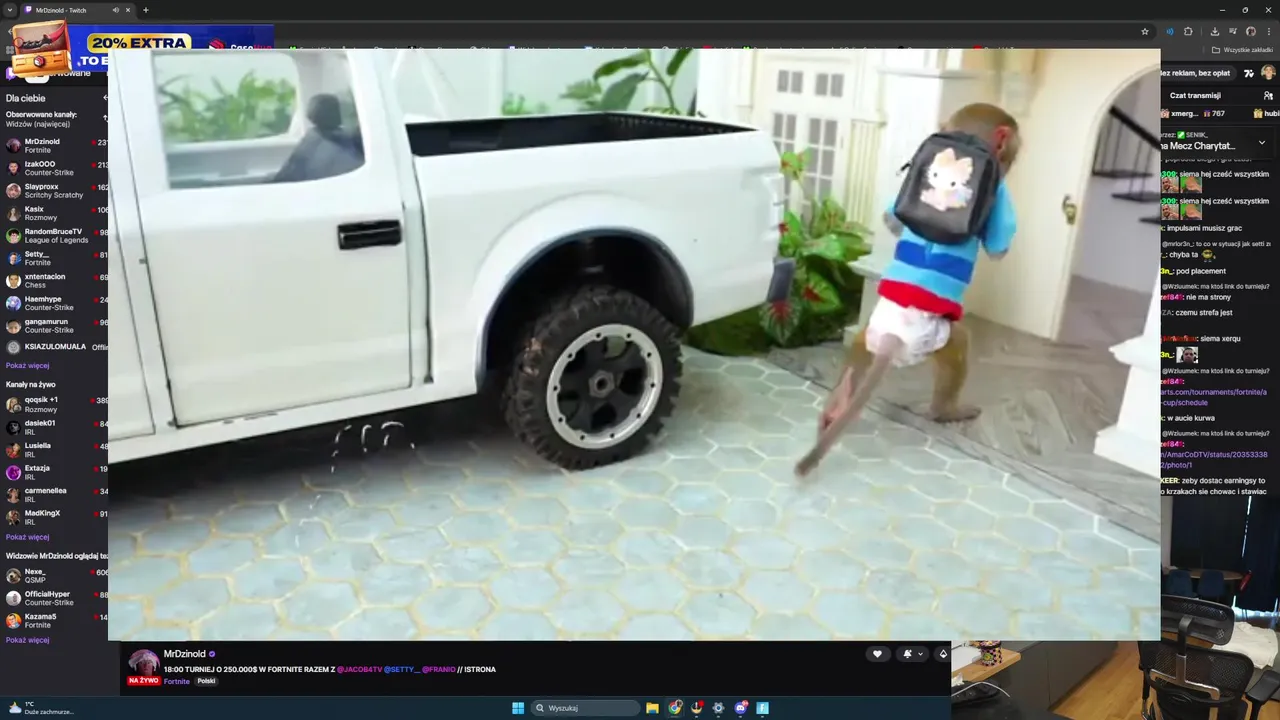1280x720 pixels.
Task: Open Chrome extensions puzzle icon
Action: [x=1188, y=31]
